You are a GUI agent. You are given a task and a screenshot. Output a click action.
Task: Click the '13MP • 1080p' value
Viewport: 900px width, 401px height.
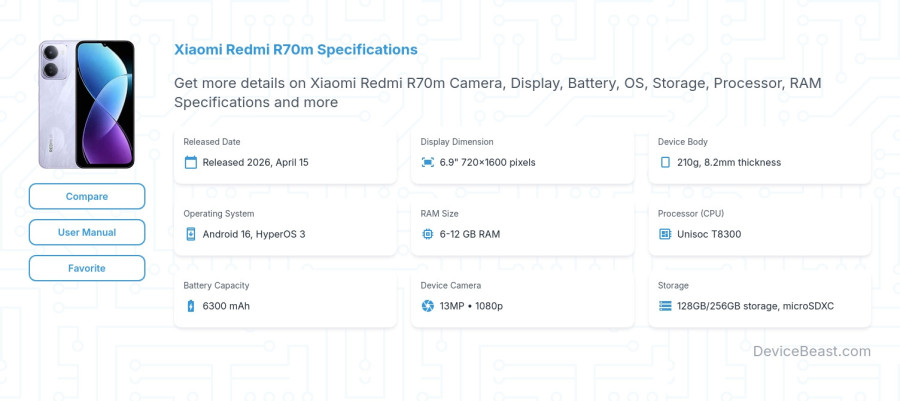pyautogui.click(x=471, y=306)
